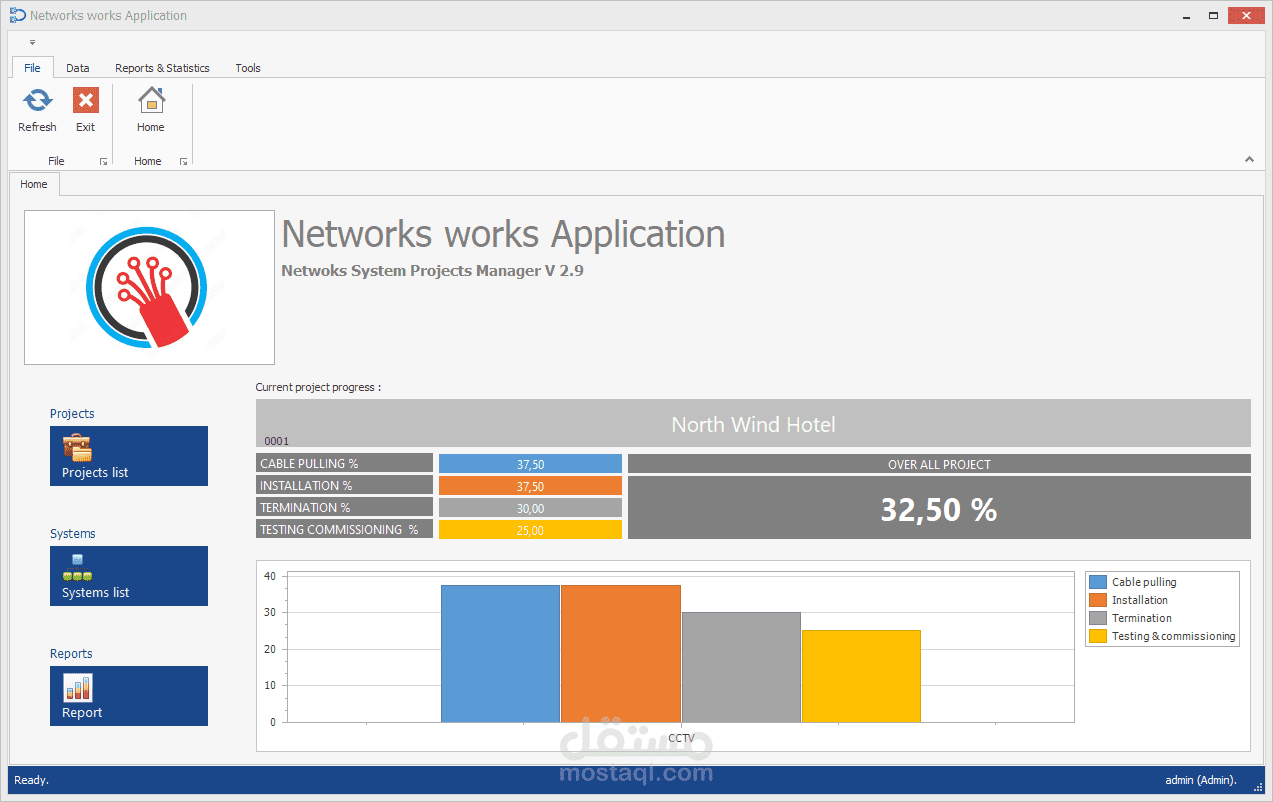The width and height of the screenshot is (1273, 802).
Task: Switch to the File ribbon tab
Action: (32, 68)
